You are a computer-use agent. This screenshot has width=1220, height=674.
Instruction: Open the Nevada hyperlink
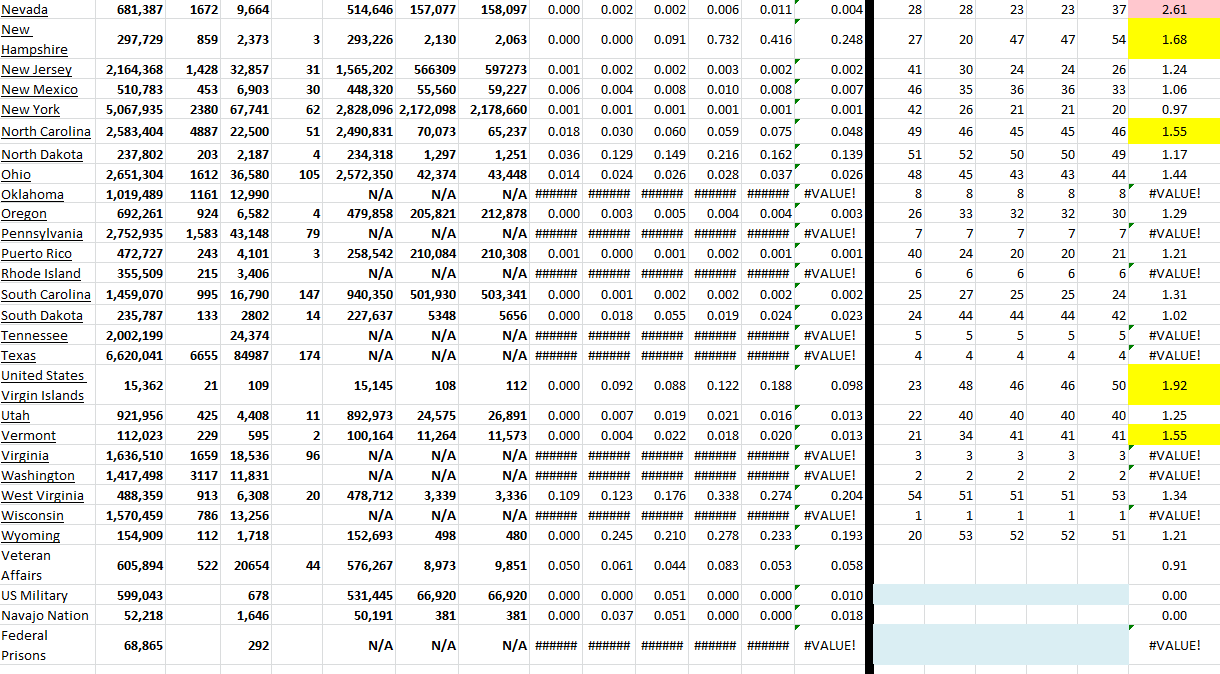(x=24, y=10)
